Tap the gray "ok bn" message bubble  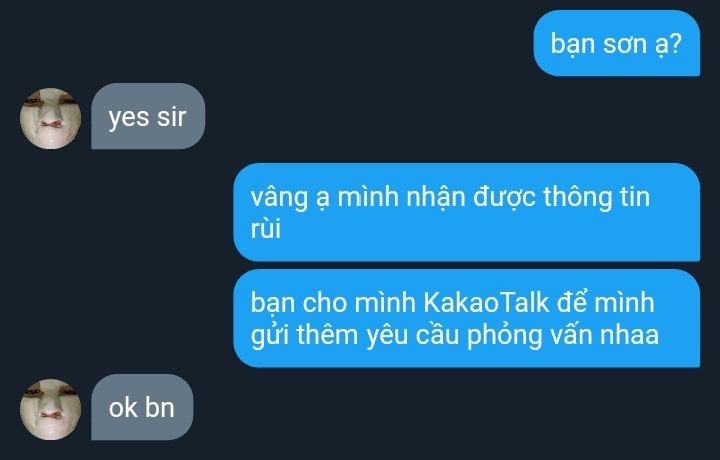[142, 407]
